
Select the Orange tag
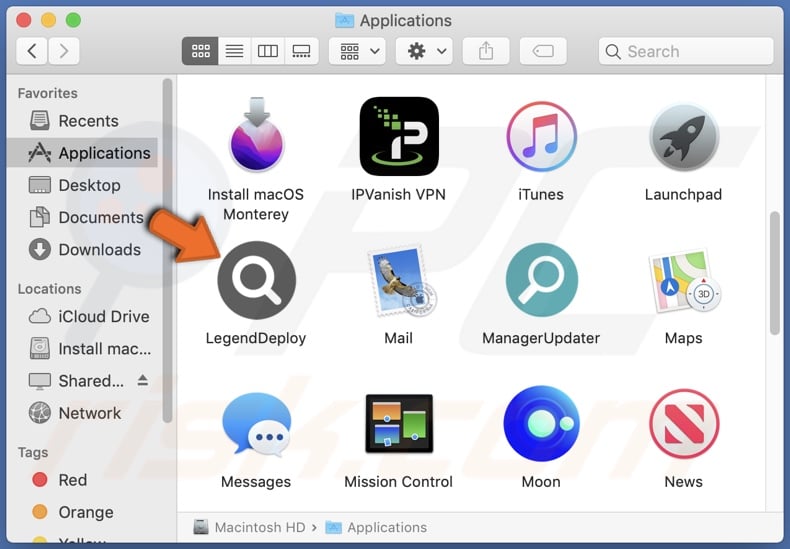coord(83,512)
